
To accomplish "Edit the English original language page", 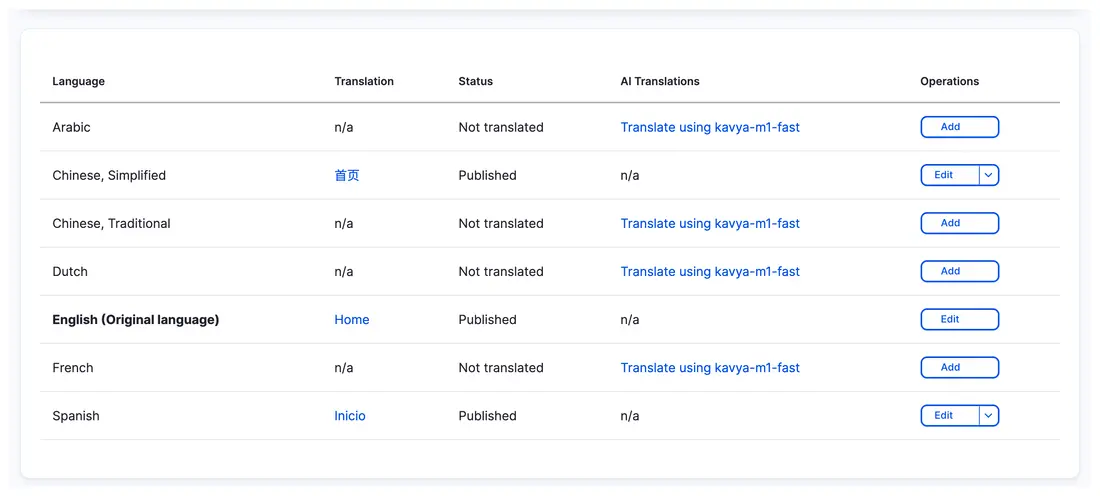I will pos(959,319).
